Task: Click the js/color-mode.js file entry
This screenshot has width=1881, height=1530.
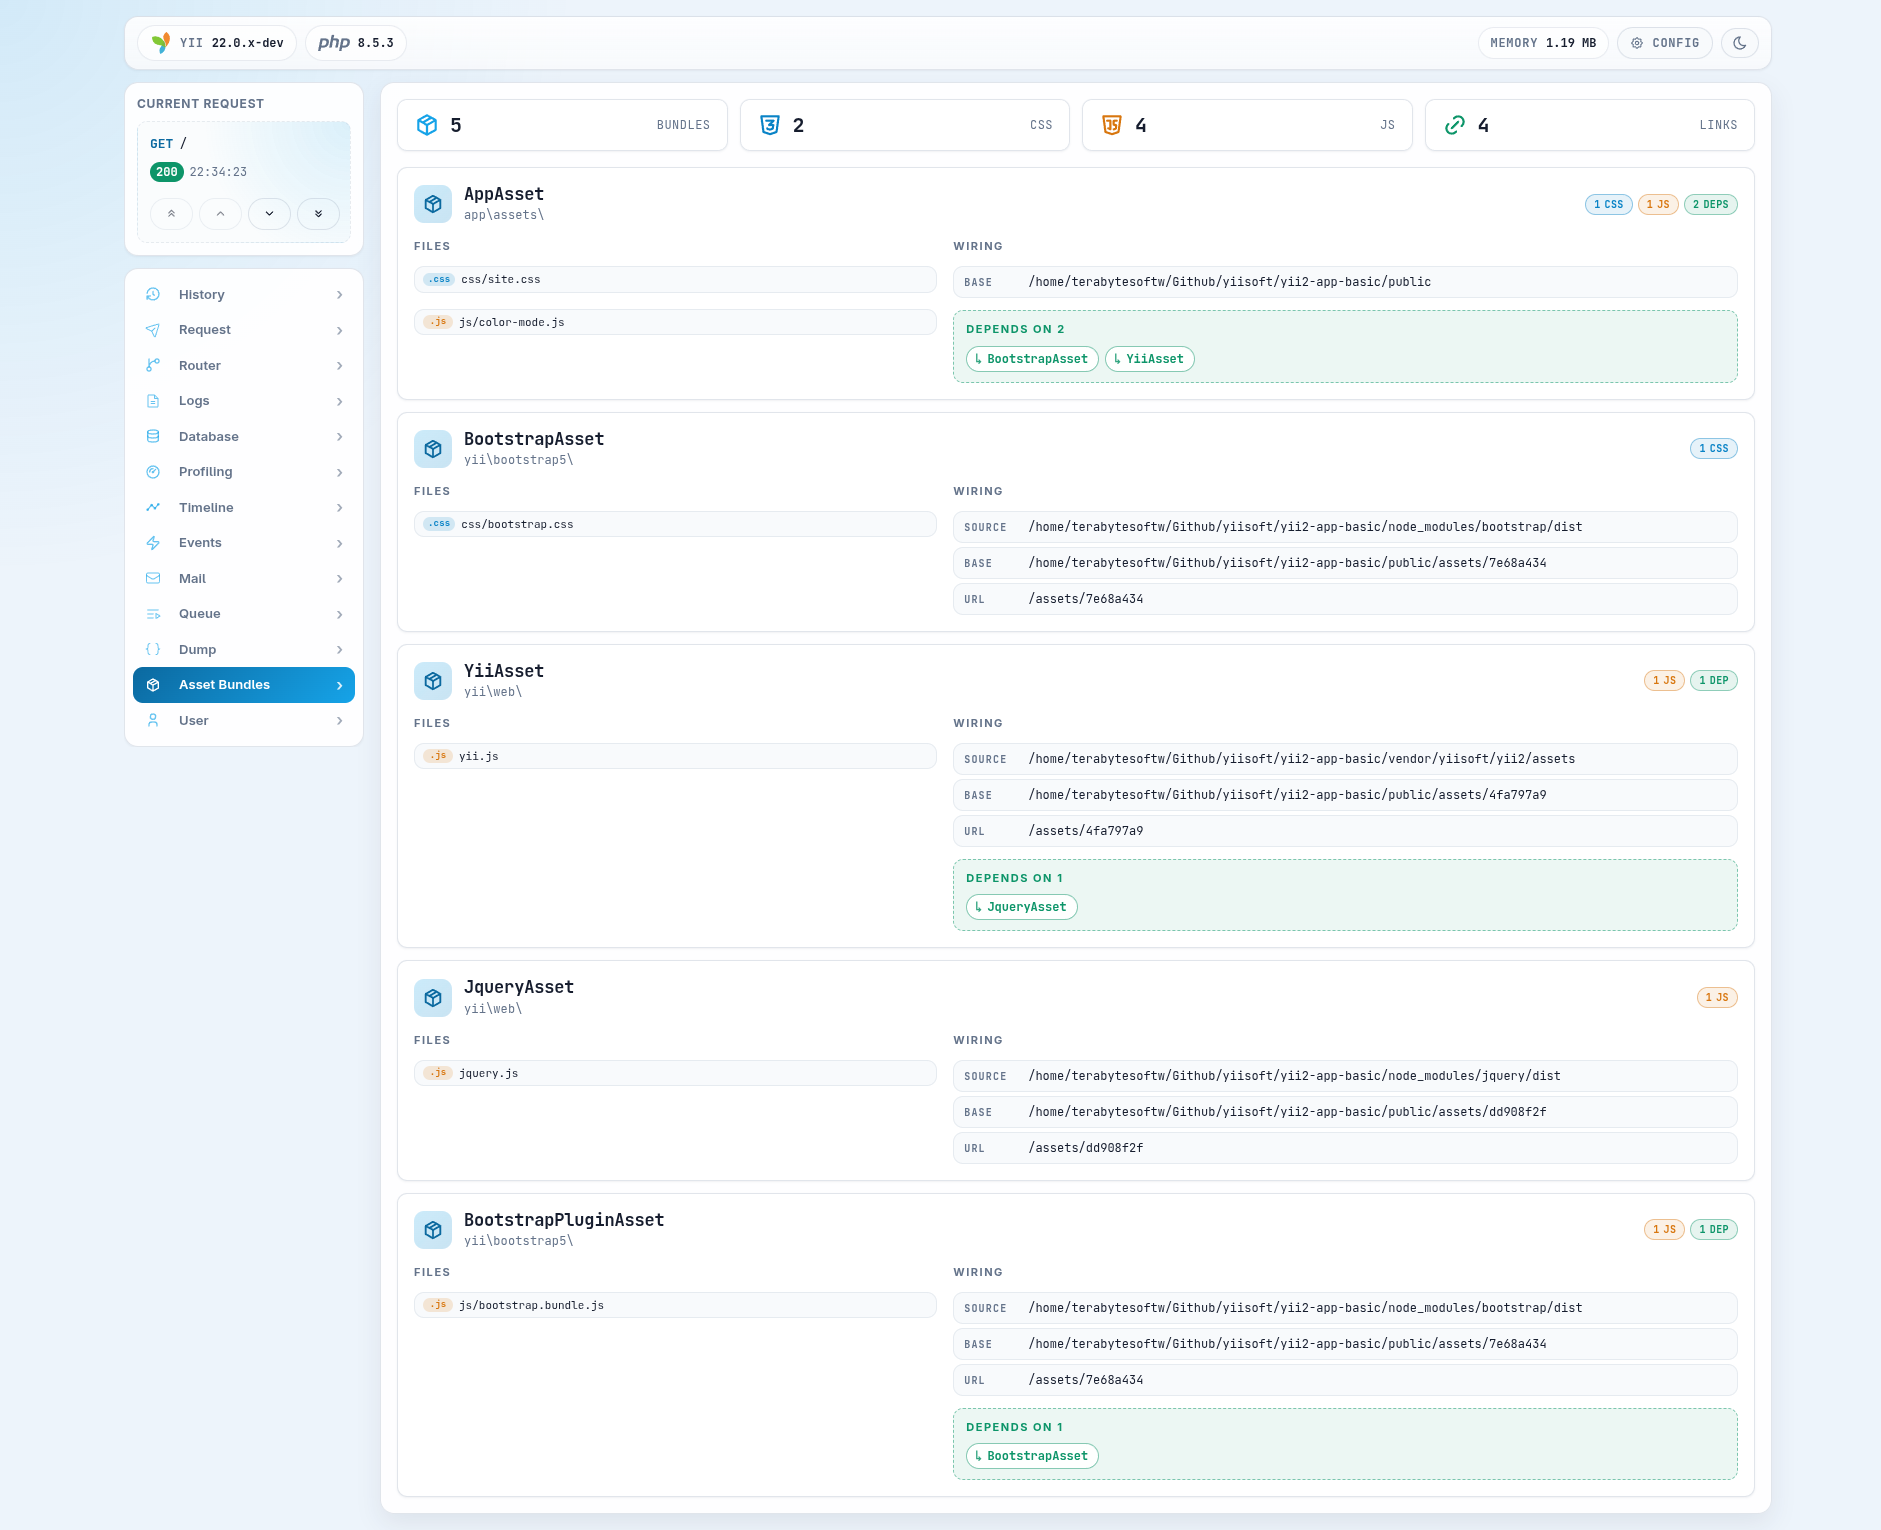Action: (x=675, y=322)
